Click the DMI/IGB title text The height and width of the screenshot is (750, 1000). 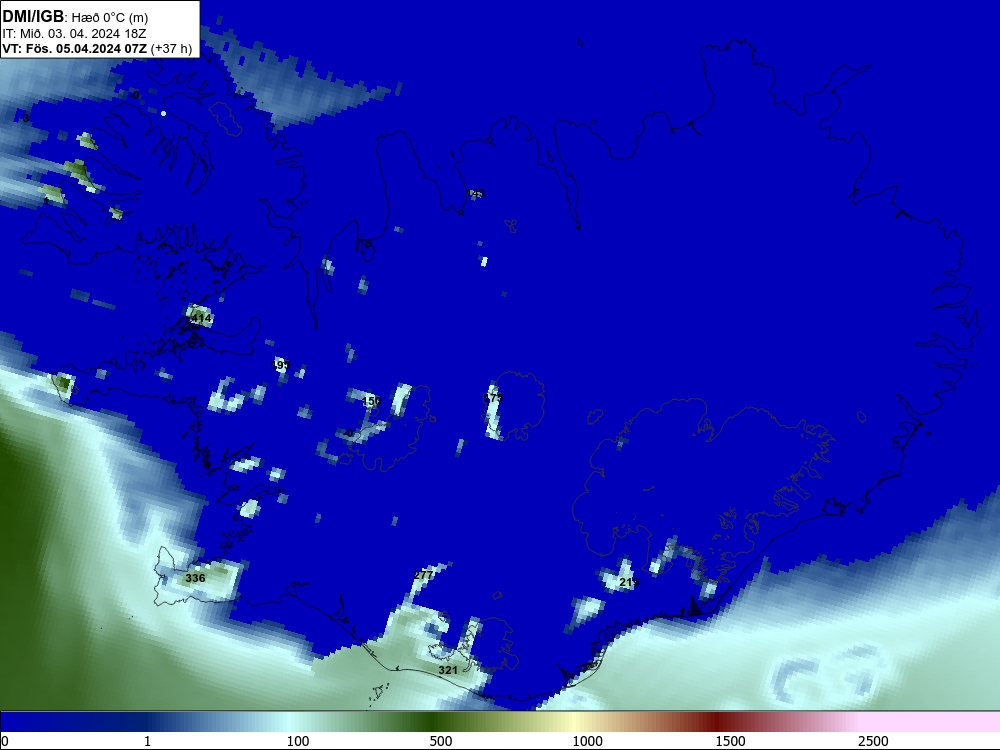click(x=33, y=15)
